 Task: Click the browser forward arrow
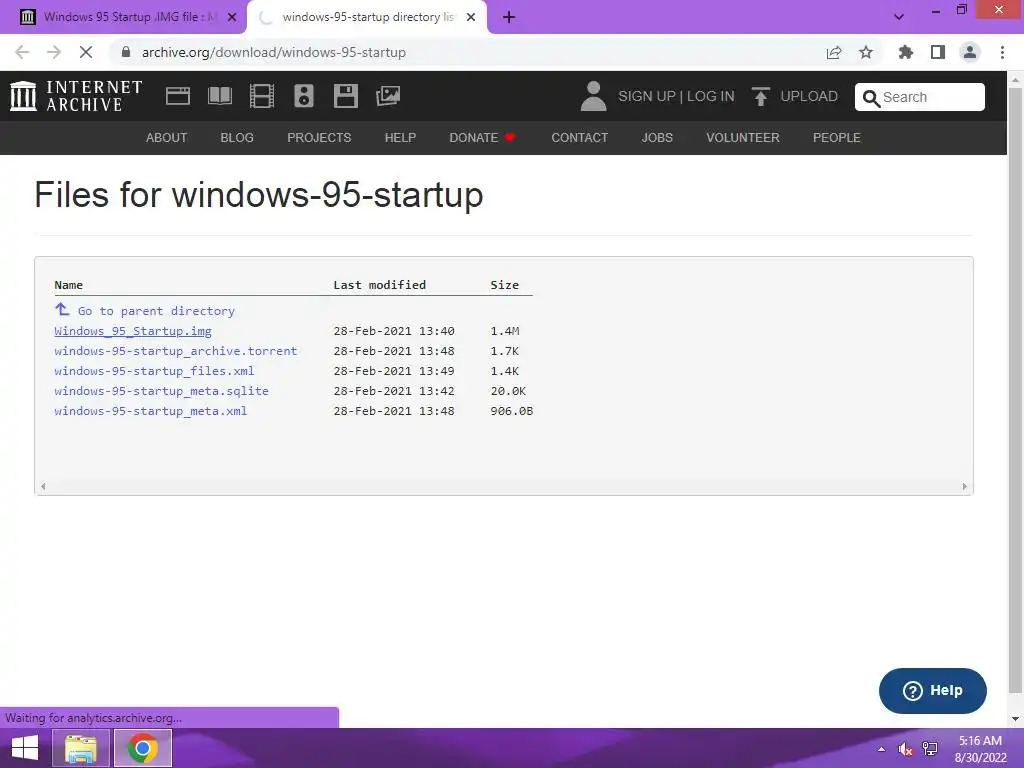pos(54,52)
